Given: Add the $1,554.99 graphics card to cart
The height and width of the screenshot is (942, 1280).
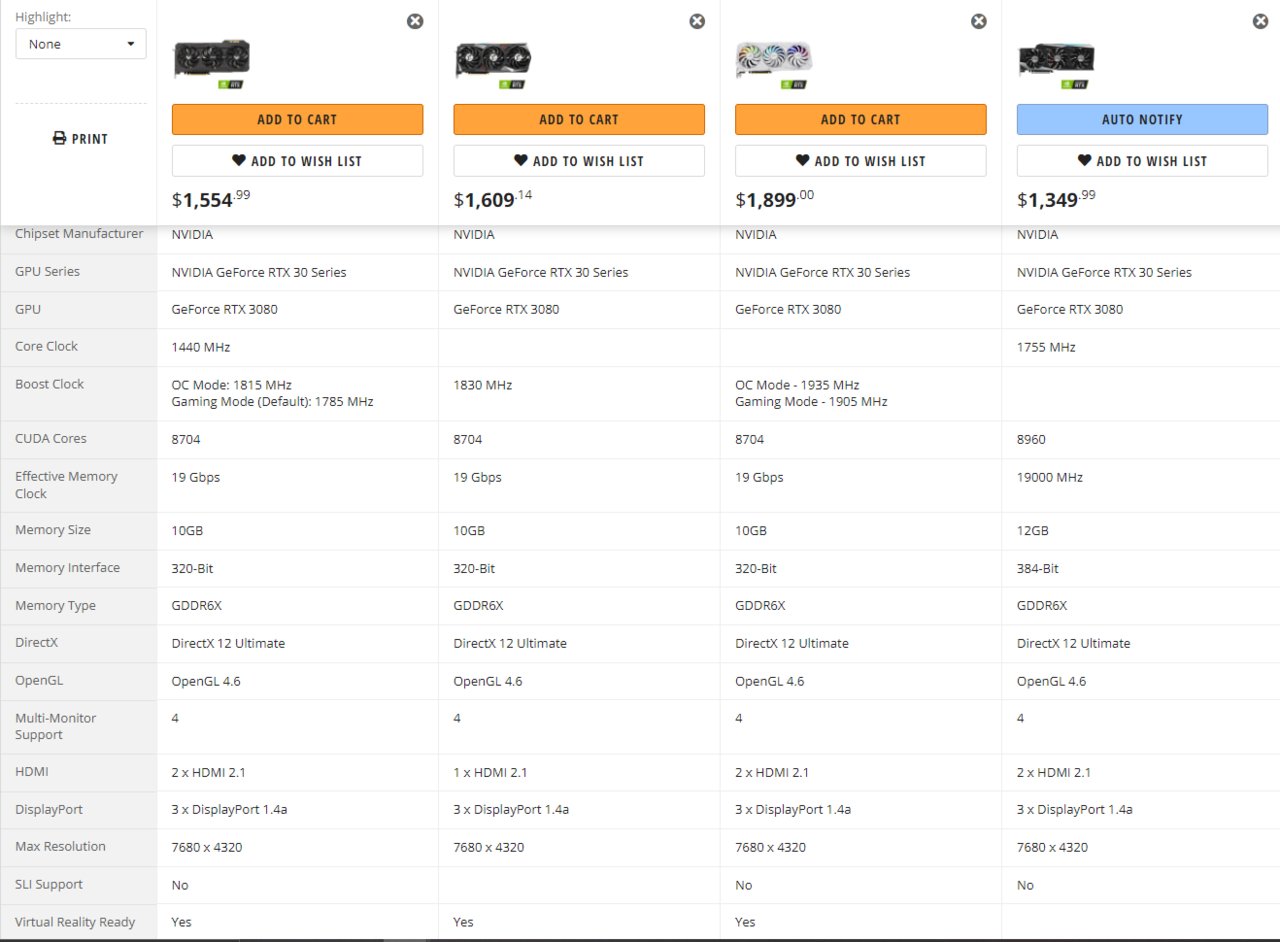Looking at the screenshot, I should tap(297, 119).
